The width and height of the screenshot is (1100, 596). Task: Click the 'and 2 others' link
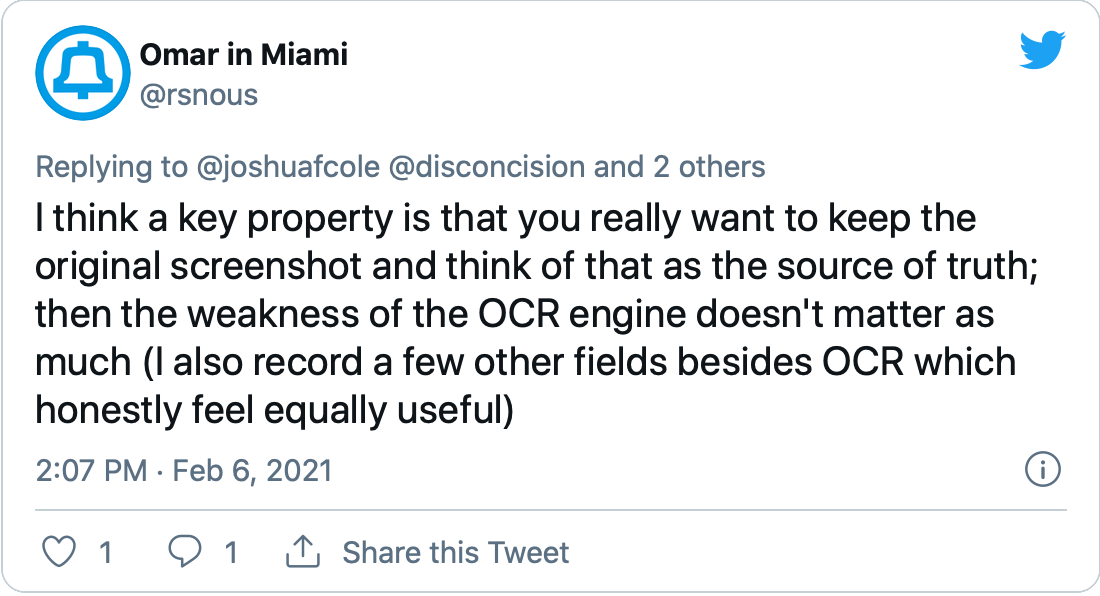tap(679, 167)
